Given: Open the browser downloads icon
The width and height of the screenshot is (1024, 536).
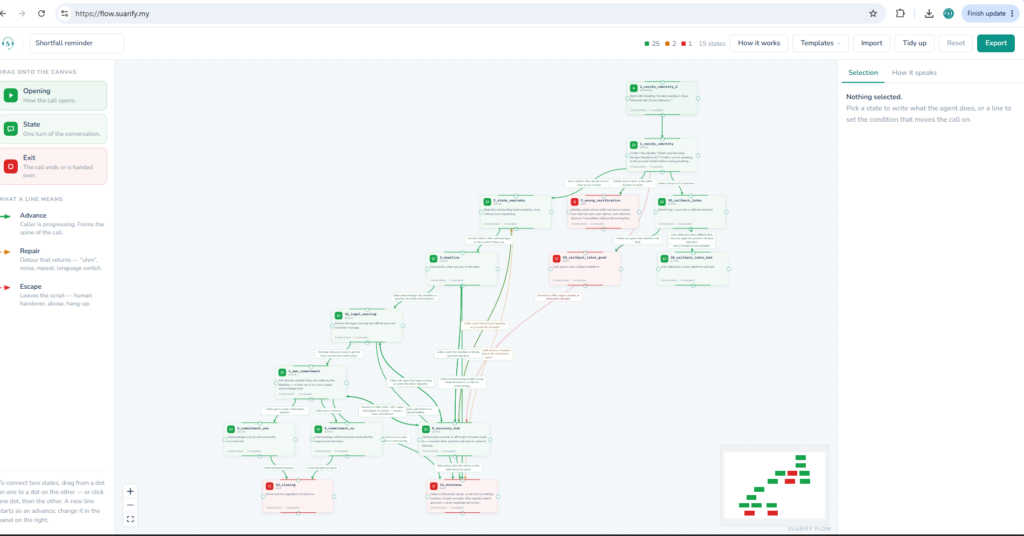Looking at the screenshot, I should coord(929,13).
